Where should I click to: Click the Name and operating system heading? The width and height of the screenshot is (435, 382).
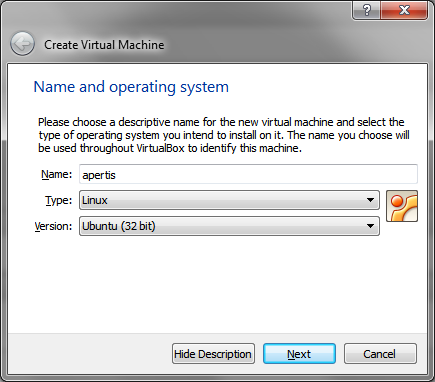[x=131, y=87]
